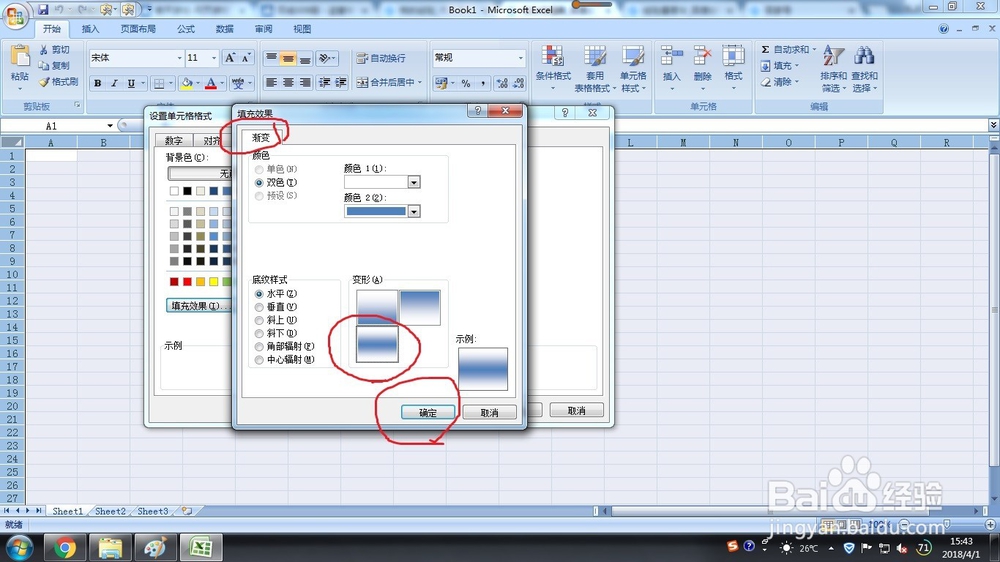Select the from corner (角部辐射) shading style
Viewport: 1000px width, 562px height.
(x=259, y=347)
